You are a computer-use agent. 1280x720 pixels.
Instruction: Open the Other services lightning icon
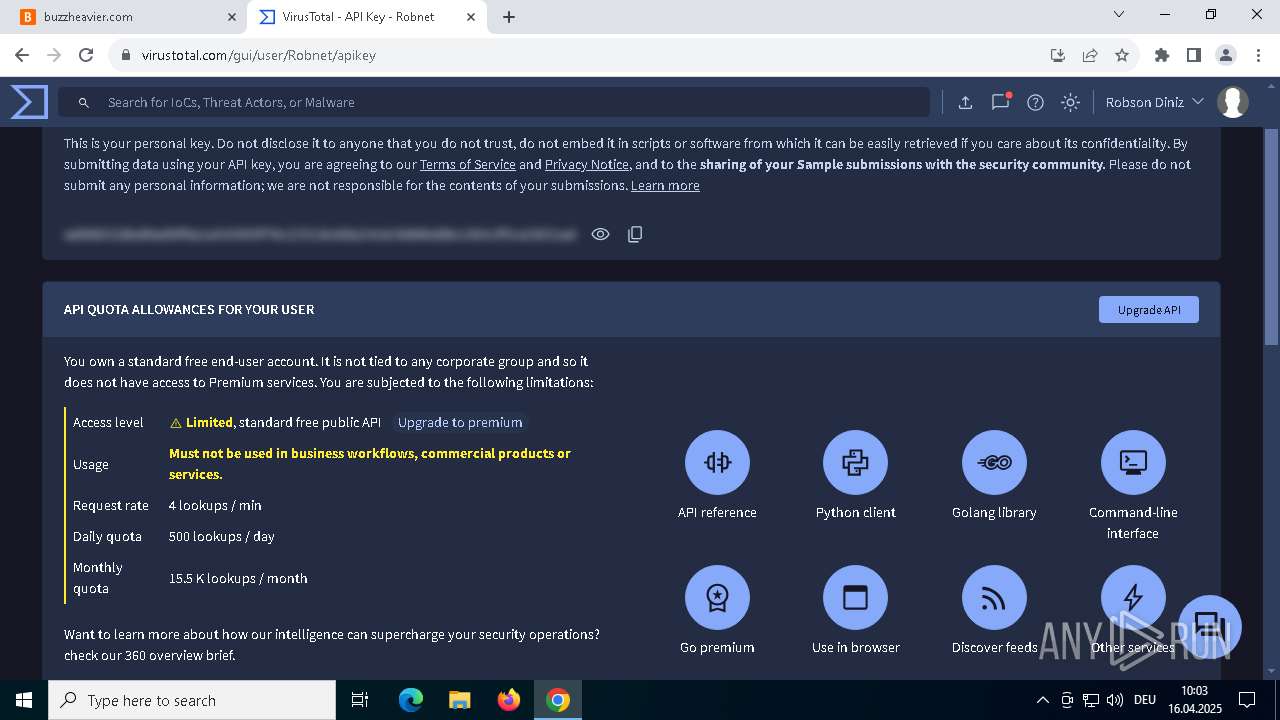1133,597
